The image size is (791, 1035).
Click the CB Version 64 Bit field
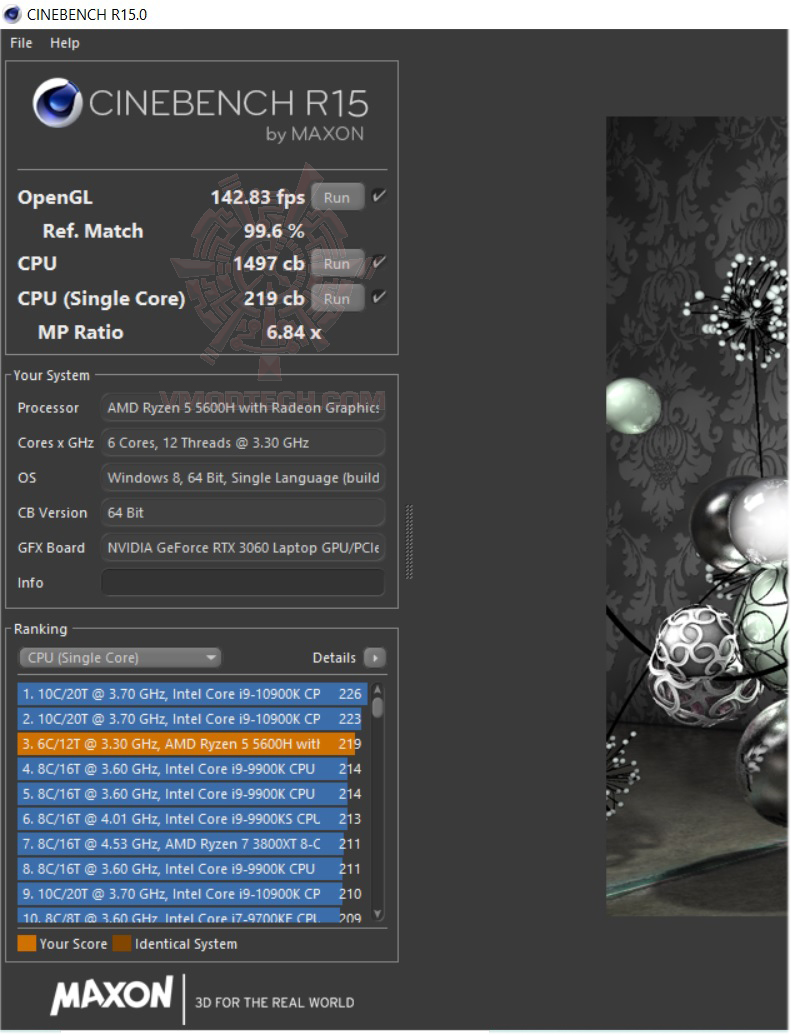[x=242, y=513]
